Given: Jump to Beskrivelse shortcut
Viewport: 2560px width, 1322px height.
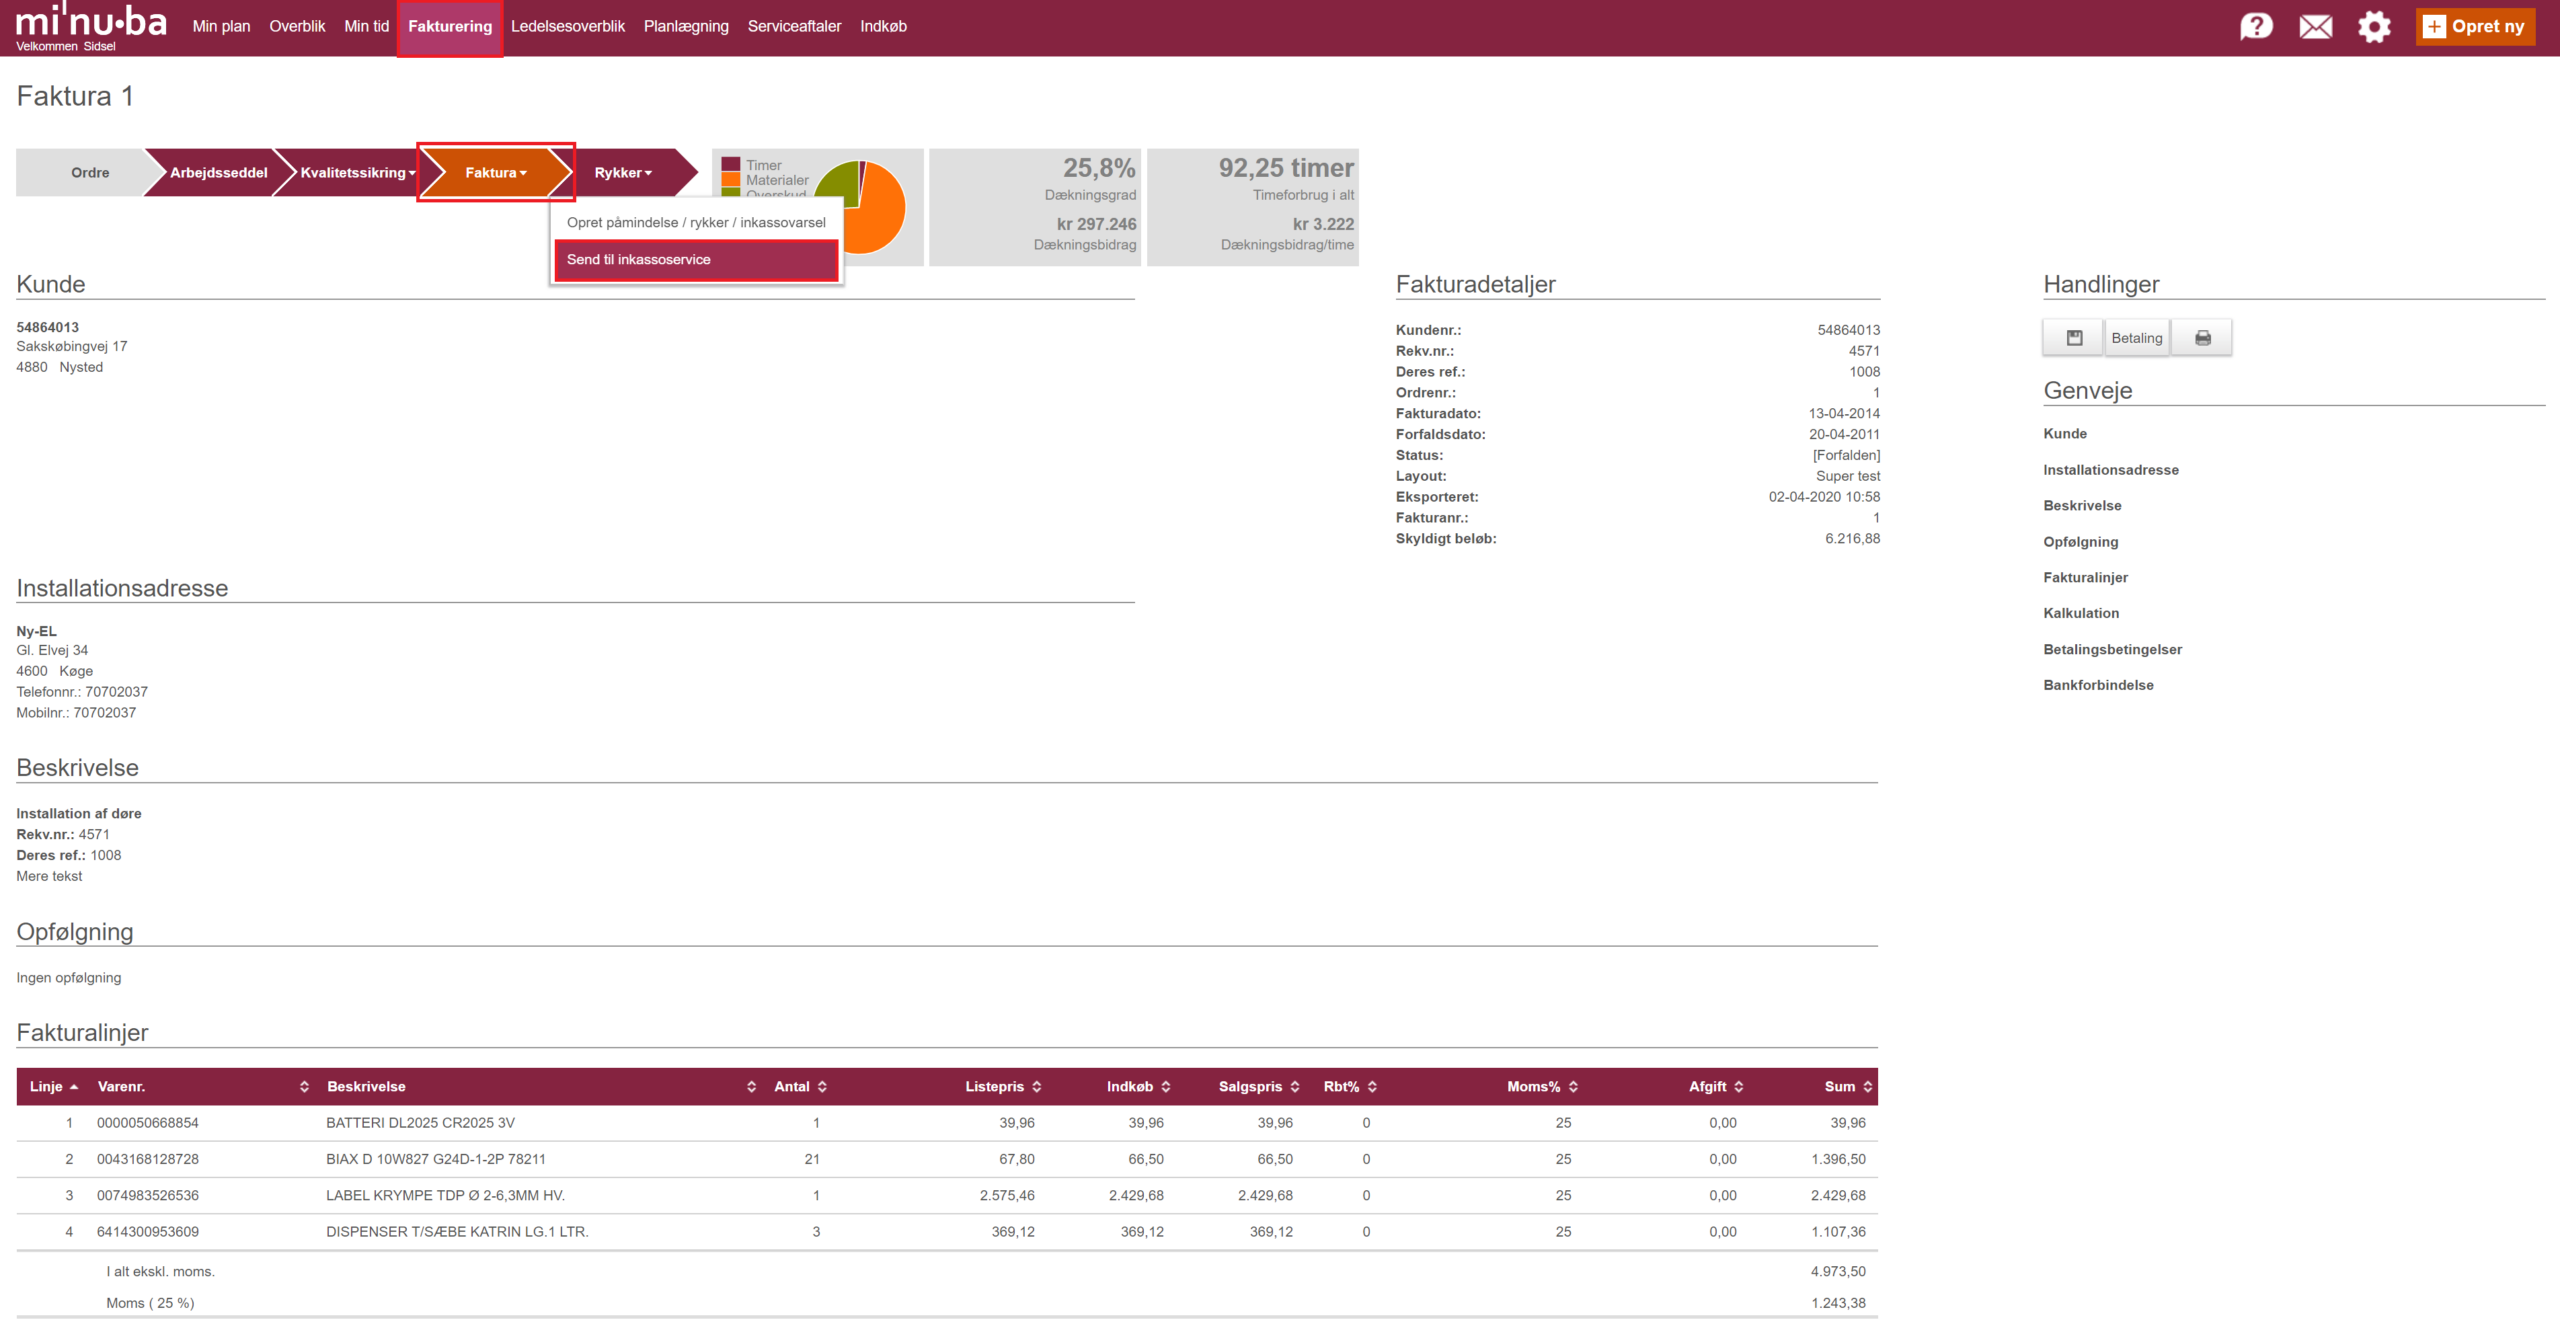Looking at the screenshot, I should [x=2082, y=505].
